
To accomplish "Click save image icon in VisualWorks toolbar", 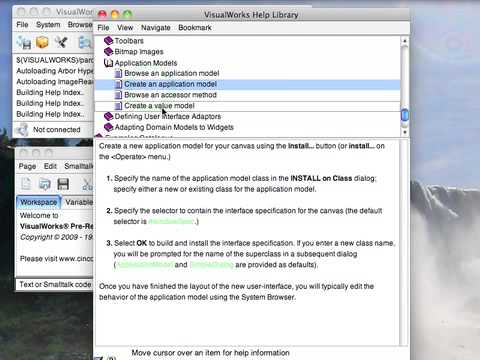I will [x=24, y=43].
